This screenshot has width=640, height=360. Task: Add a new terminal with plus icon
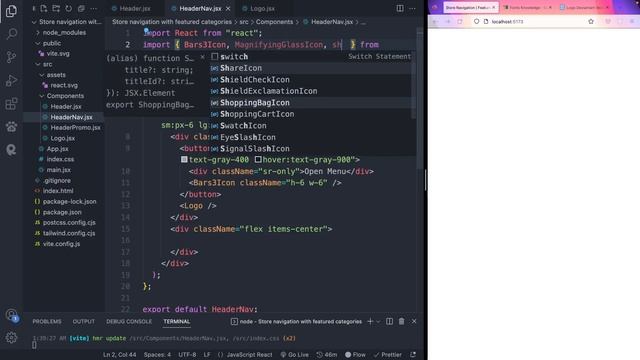pos(370,322)
